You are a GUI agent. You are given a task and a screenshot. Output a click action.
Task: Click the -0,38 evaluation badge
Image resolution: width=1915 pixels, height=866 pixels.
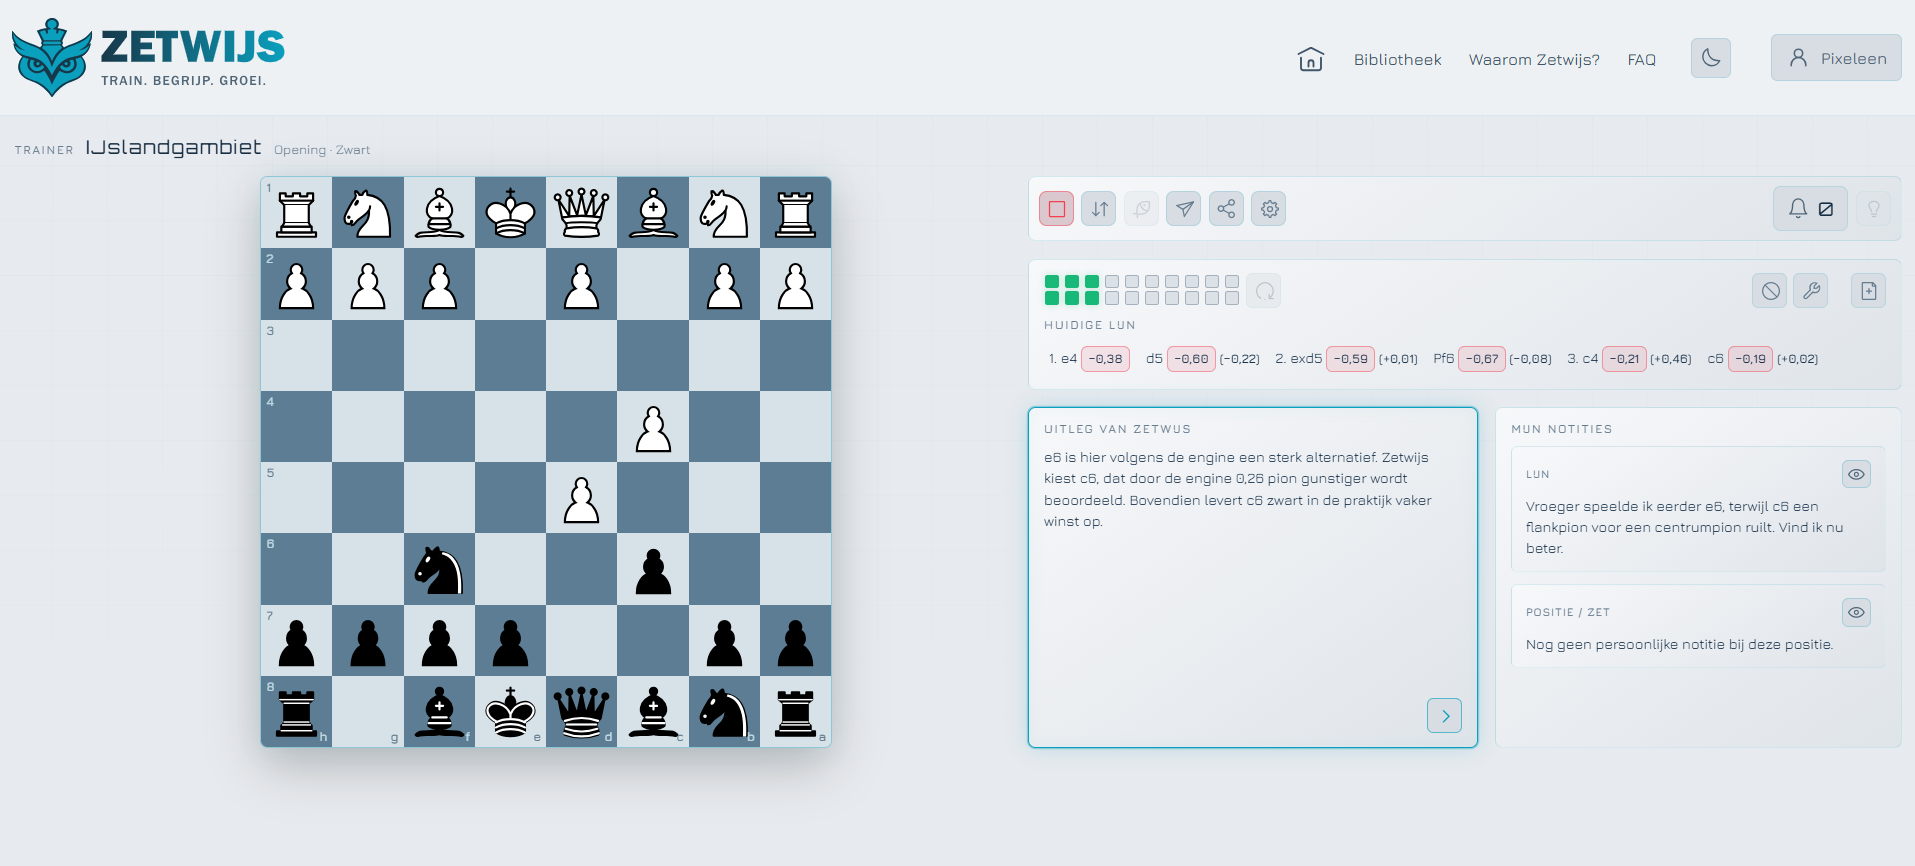click(x=1105, y=358)
